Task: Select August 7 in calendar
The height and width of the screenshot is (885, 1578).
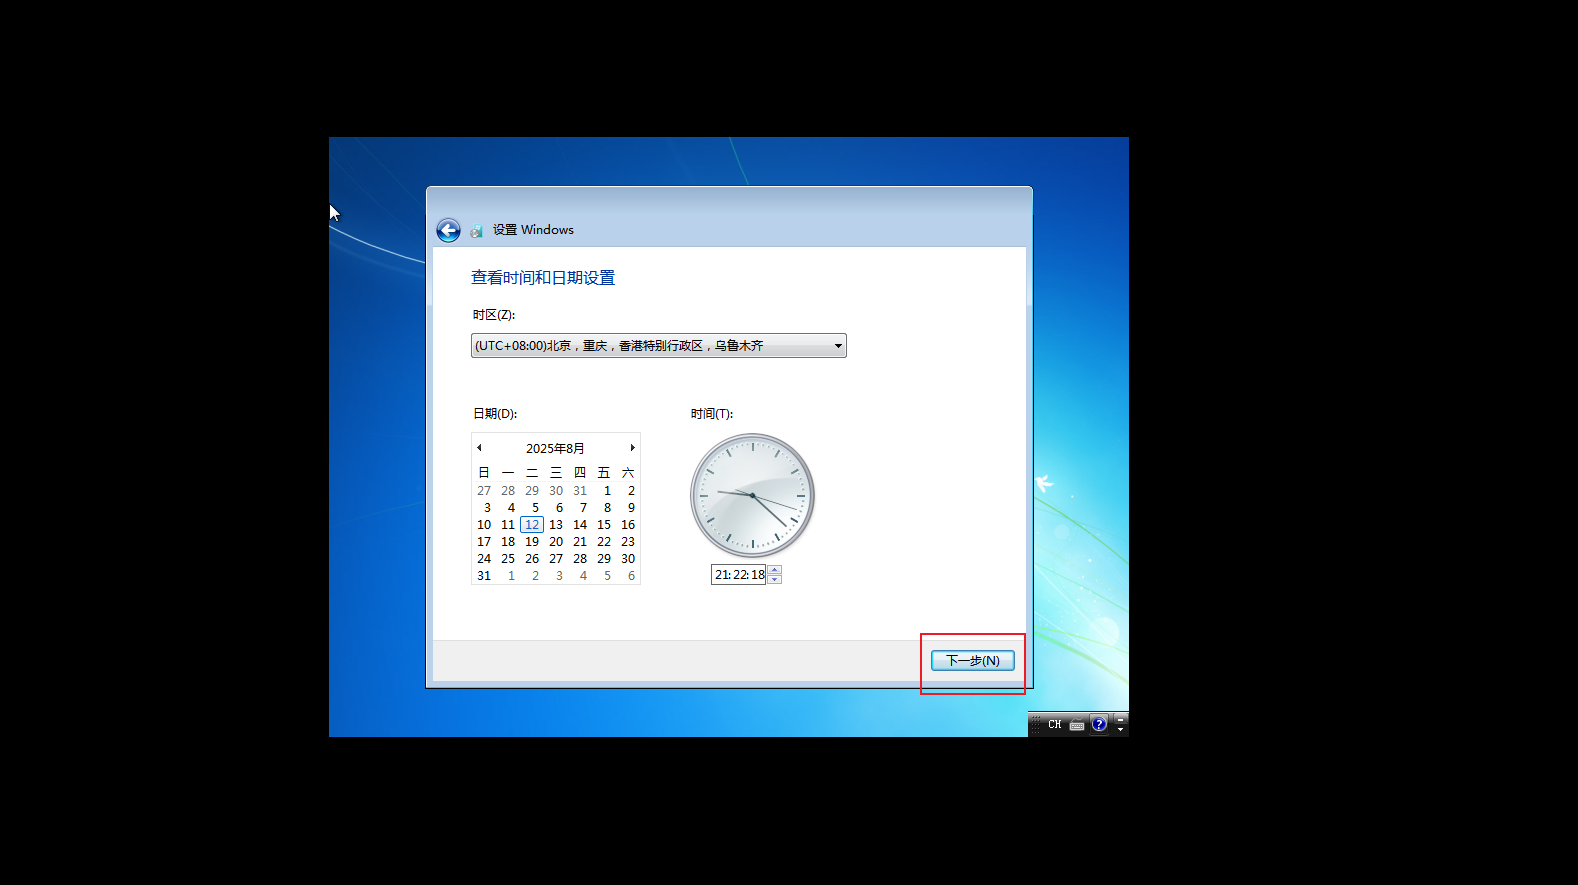Action: click(x=583, y=508)
